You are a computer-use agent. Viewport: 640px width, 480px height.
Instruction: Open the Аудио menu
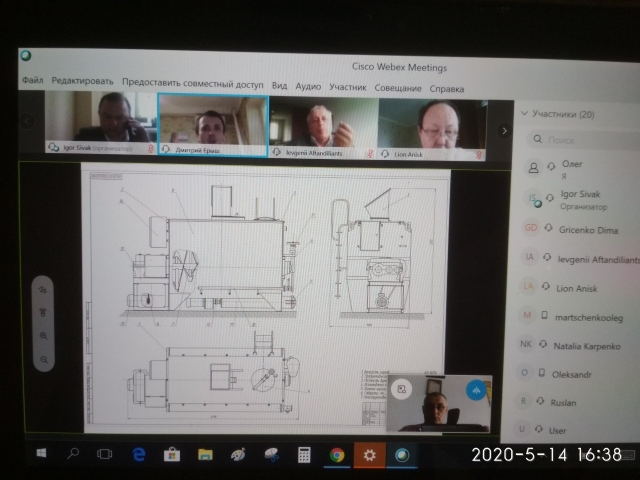click(x=308, y=87)
